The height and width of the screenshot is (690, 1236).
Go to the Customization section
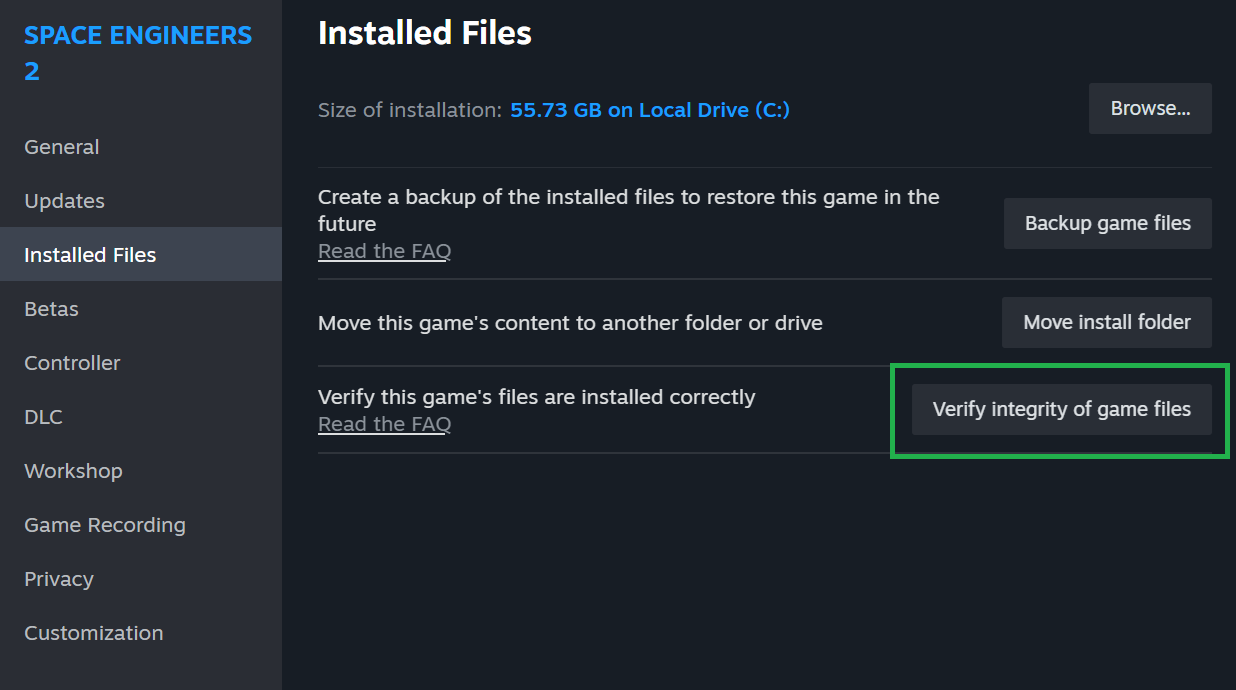coord(94,633)
